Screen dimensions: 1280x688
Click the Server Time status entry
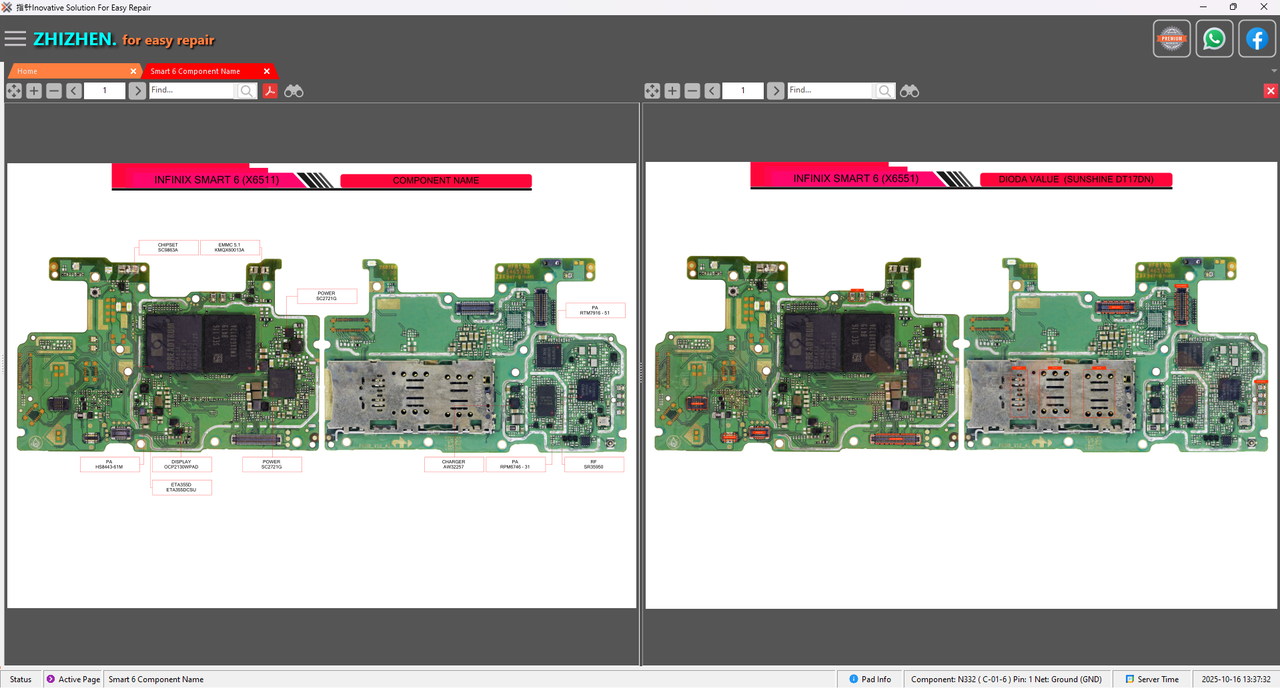[x=1152, y=679]
